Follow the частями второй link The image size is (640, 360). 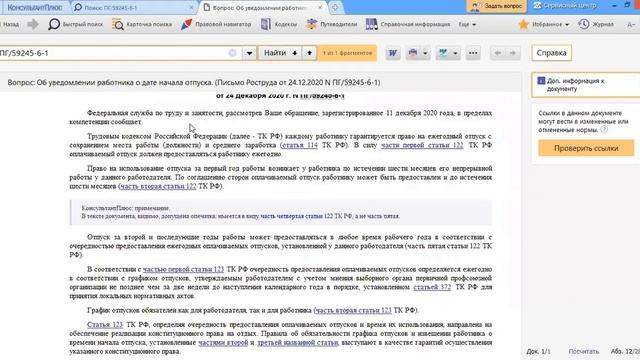click(223, 343)
